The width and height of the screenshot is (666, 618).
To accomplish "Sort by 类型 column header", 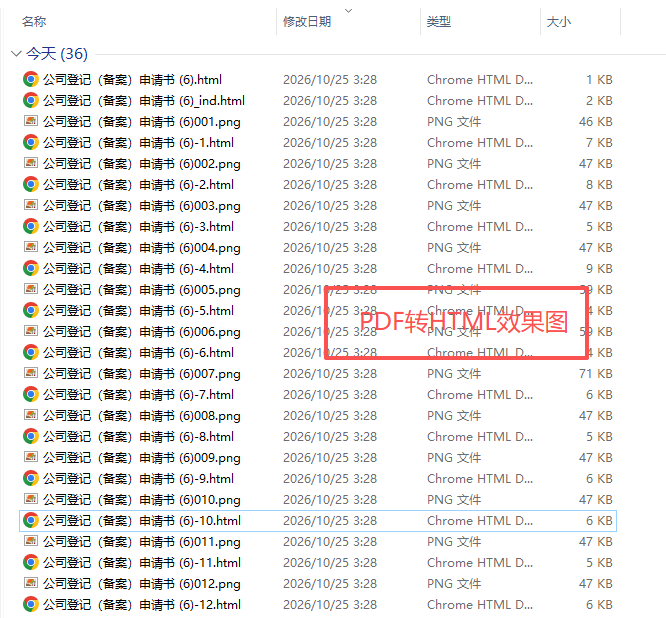I will point(439,22).
